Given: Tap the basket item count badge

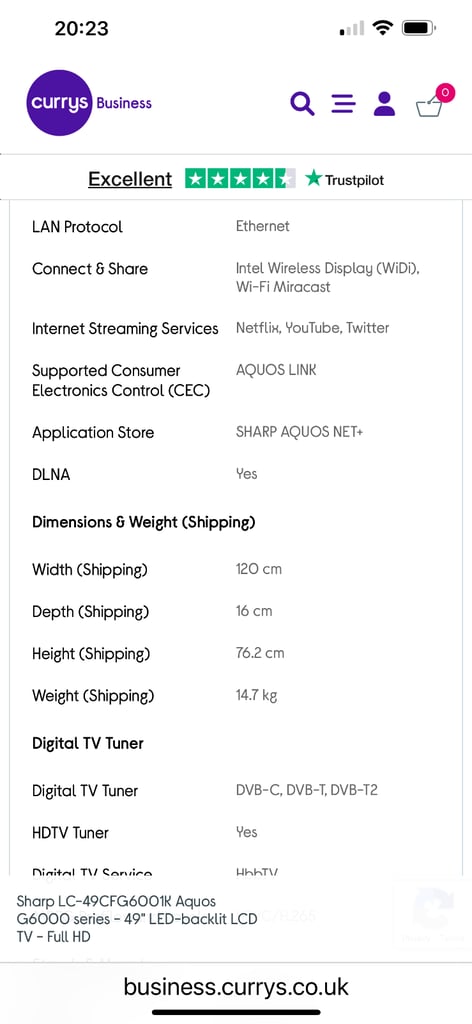Looking at the screenshot, I should click(445, 93).
